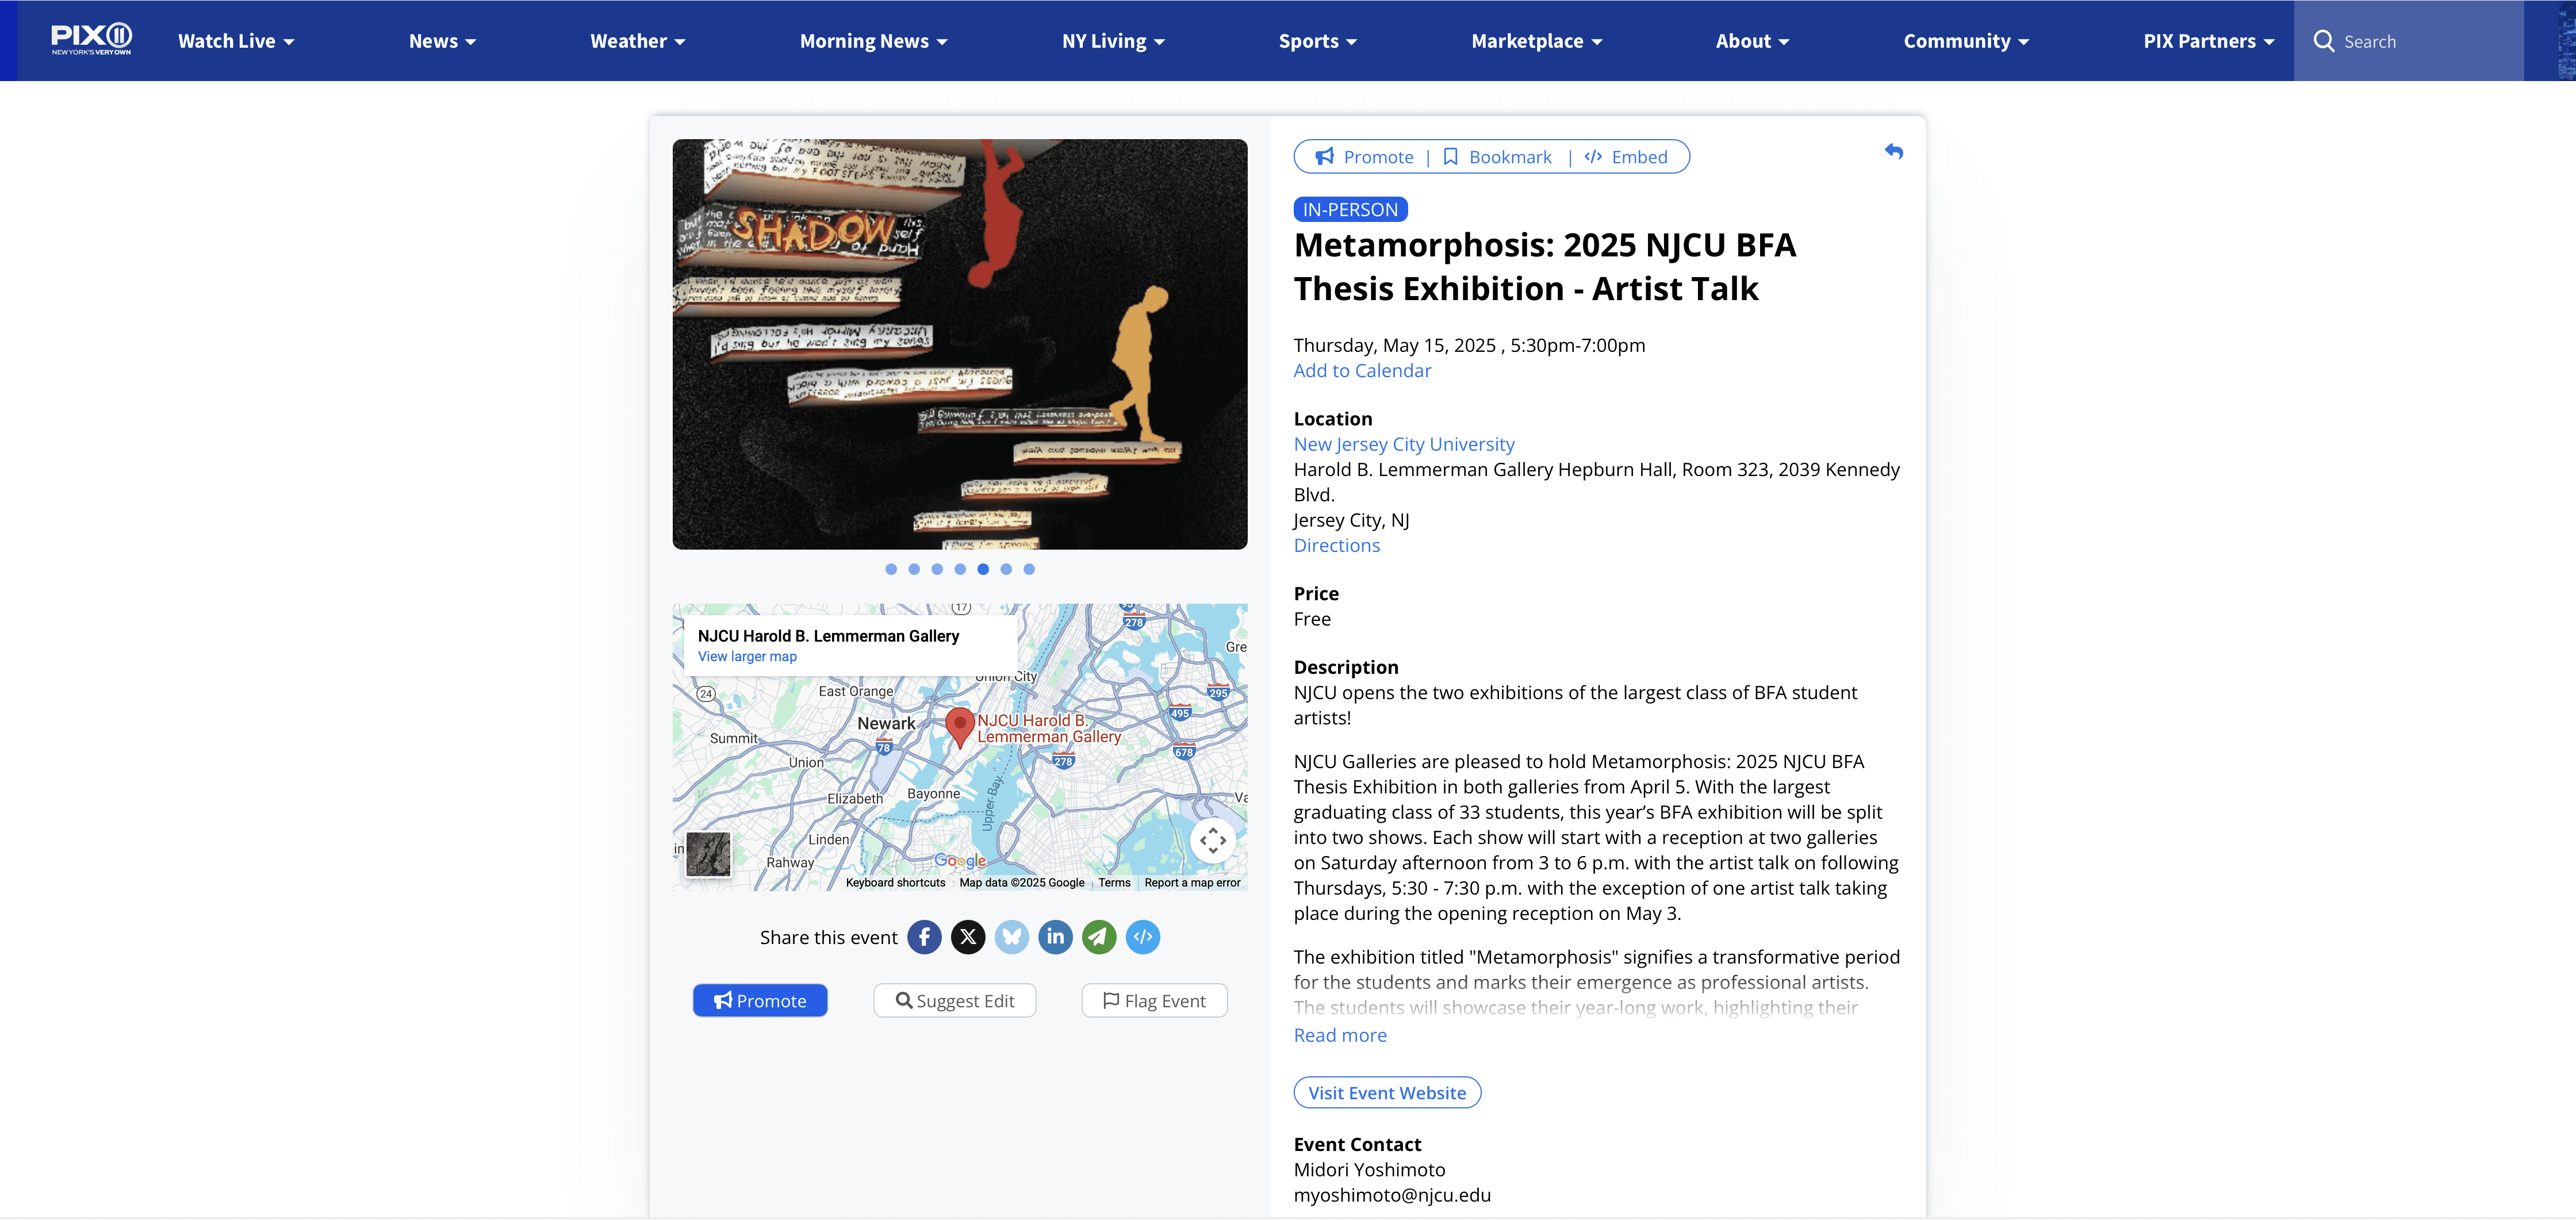Image resolution: width=2576 pixels, height=1220 pixels.
Task: Click Visit Event Website button
Action: coord(1387,1093)
